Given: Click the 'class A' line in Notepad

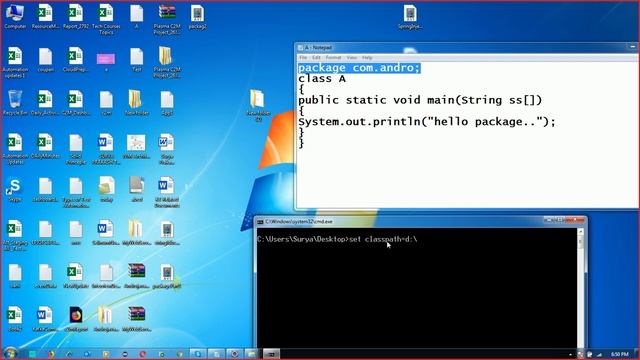Looking at the screenshot, I should pyautogui.click(x=322, y=79).
